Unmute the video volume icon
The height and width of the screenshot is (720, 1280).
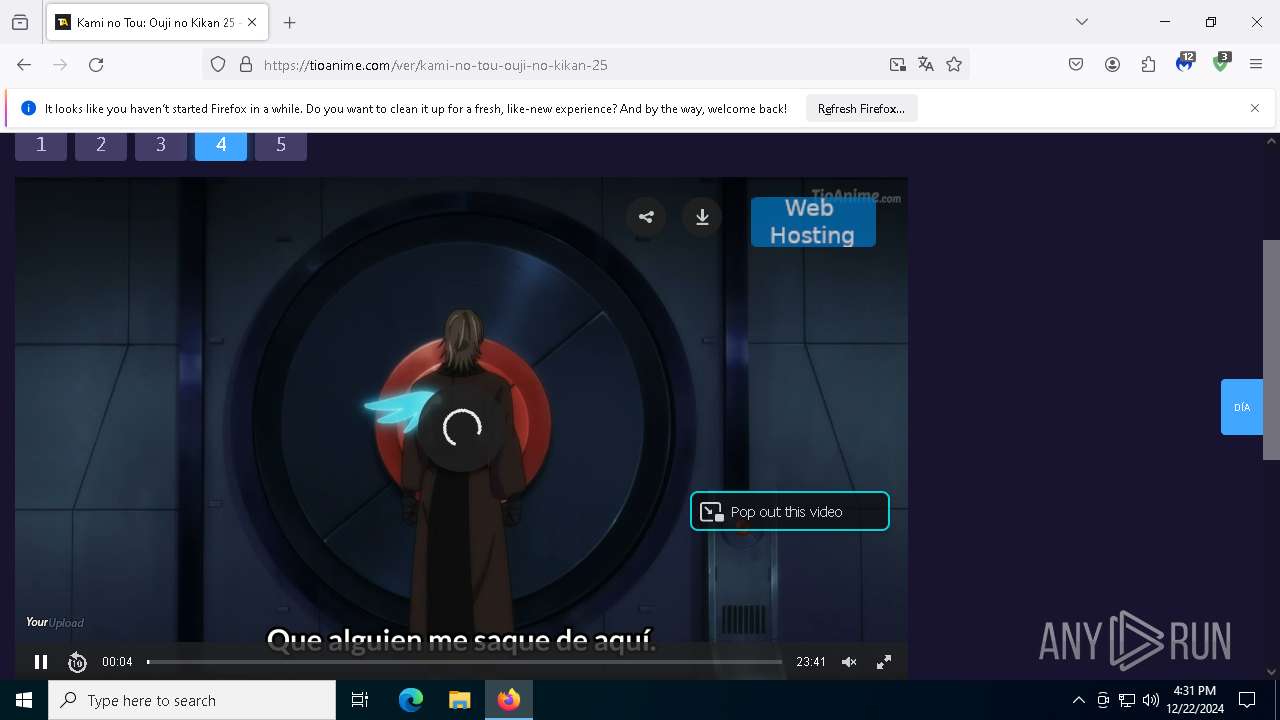(849, 662)
